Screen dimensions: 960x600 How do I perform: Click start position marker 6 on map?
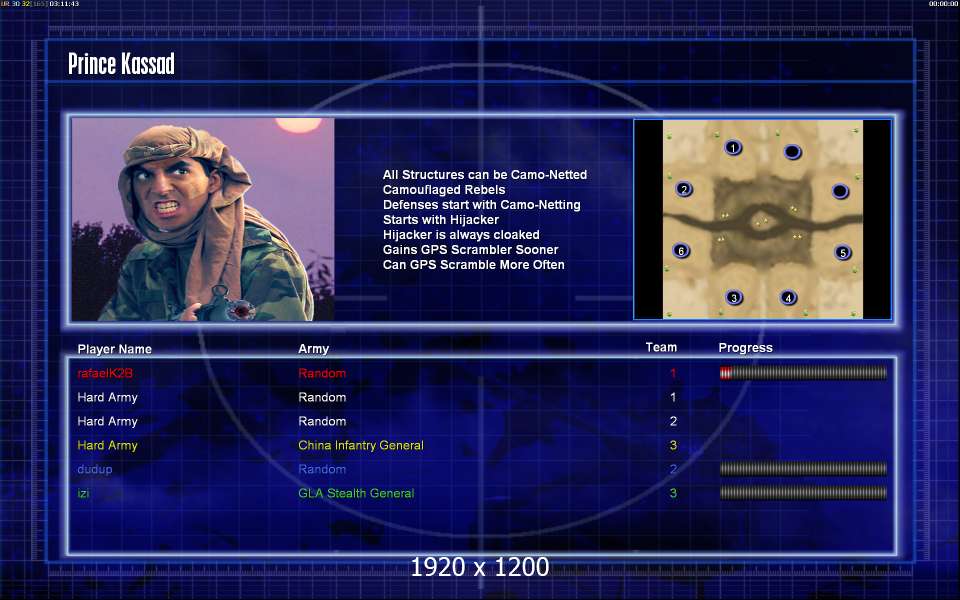681,250
